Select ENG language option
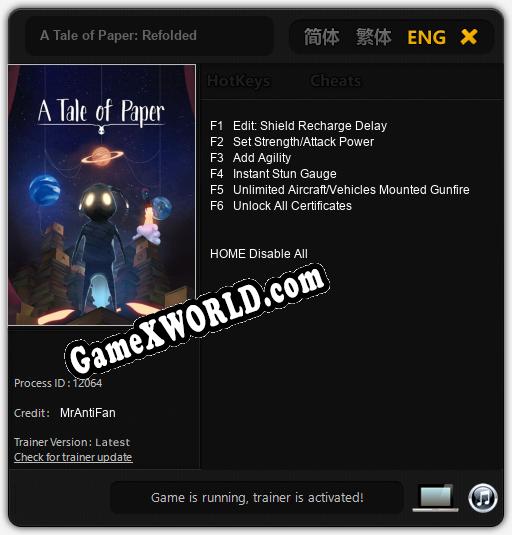This screenshot has width=512, height=535. [x=426, y=37]
